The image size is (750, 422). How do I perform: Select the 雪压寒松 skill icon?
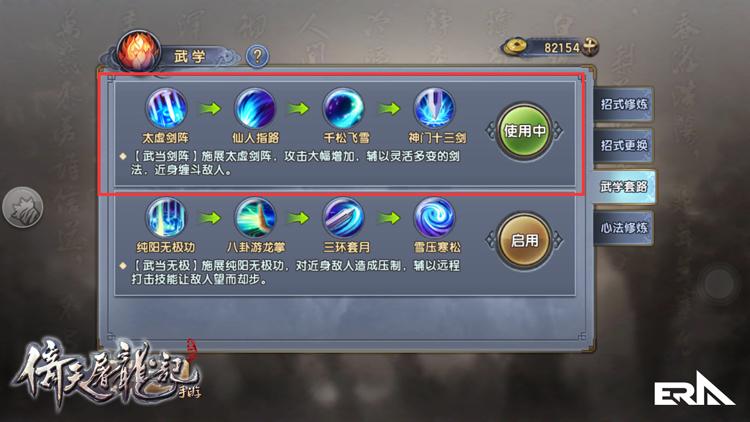click(x=434, y=218)
